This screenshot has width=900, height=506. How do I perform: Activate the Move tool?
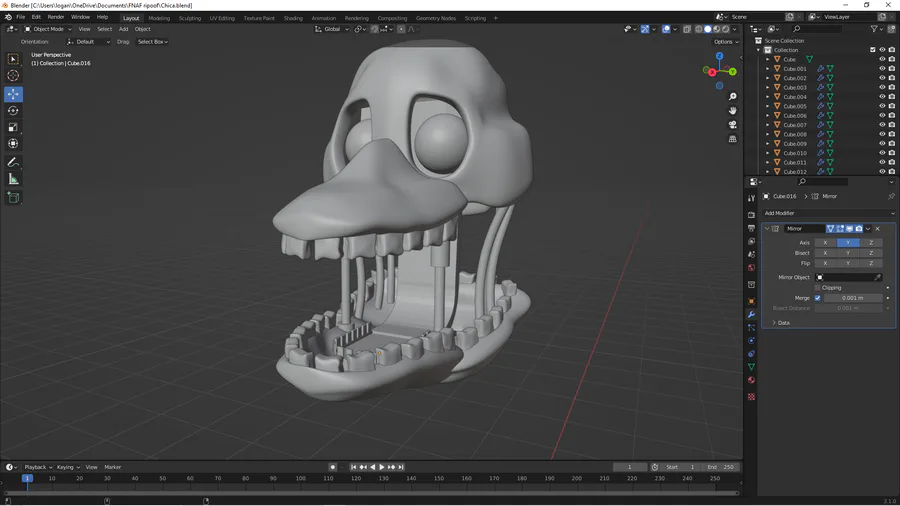coord(13,94)
